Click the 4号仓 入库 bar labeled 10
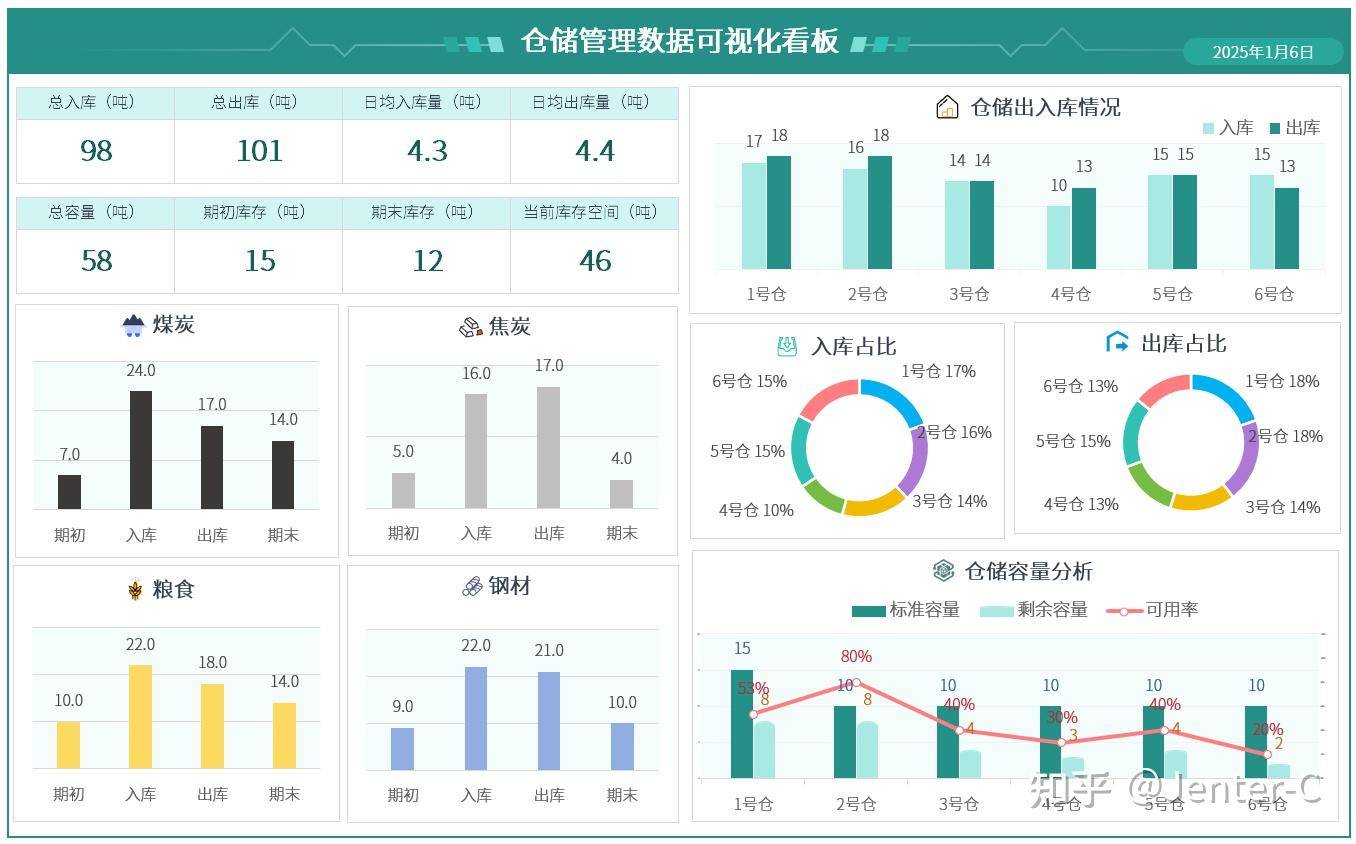The height and width of the screenshot is (844, 1356). point(1059,237)
